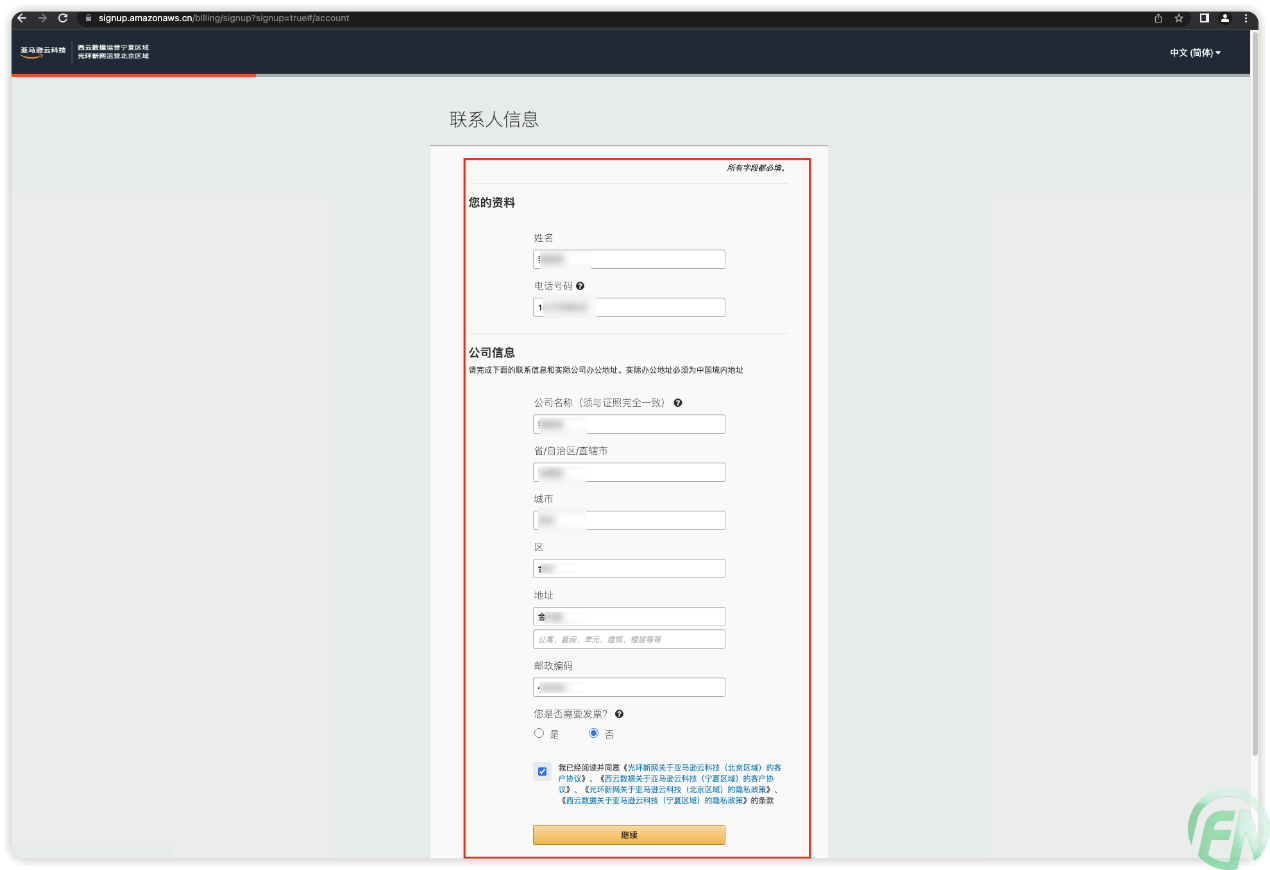Screen dimensions: 1270x870
Task: Click the browser address bar URL
Action: (224, 18)
